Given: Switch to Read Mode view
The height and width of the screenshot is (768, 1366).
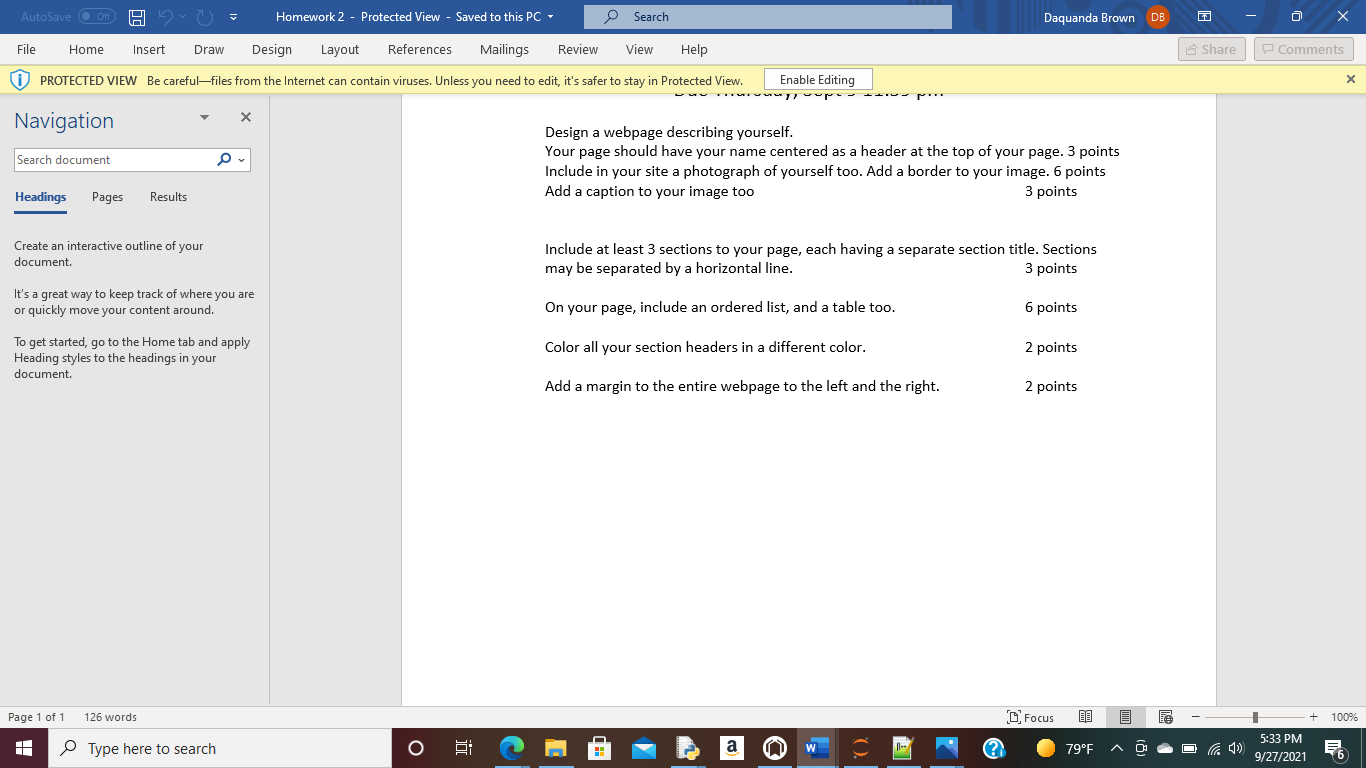Looking at the screenshot, I should pos(1085,717).
